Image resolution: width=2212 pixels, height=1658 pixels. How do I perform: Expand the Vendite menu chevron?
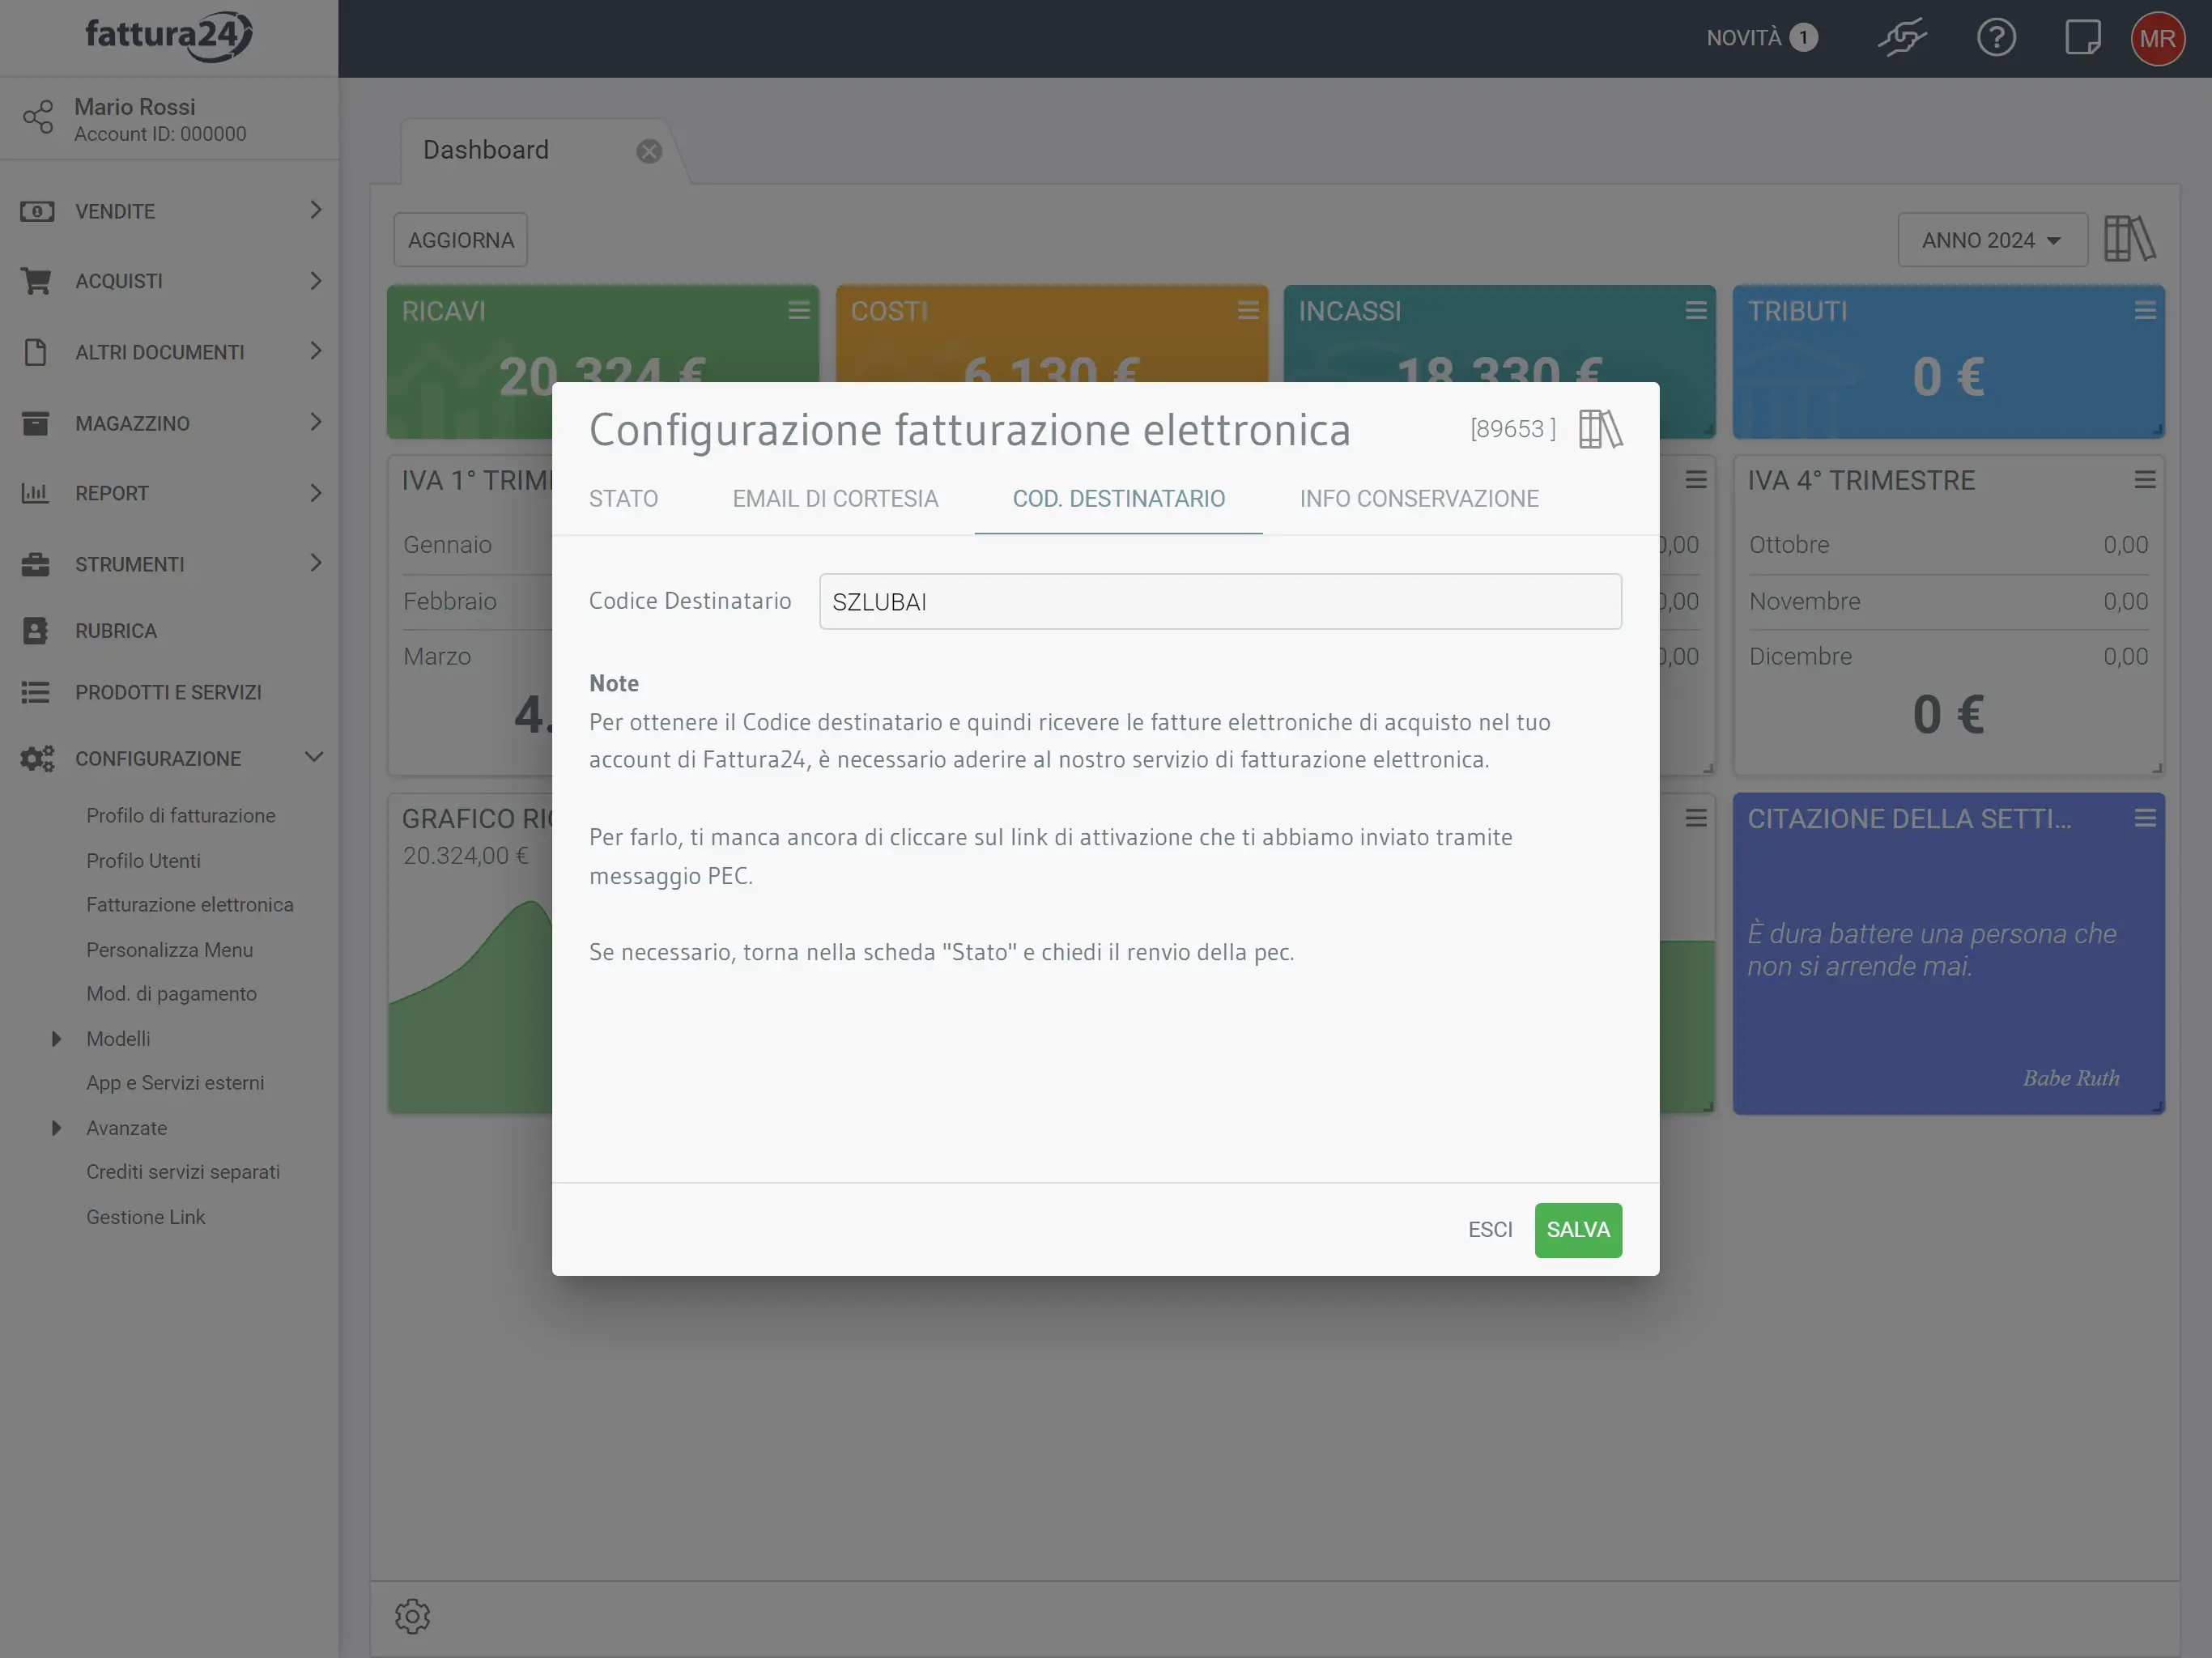point(316,210)
